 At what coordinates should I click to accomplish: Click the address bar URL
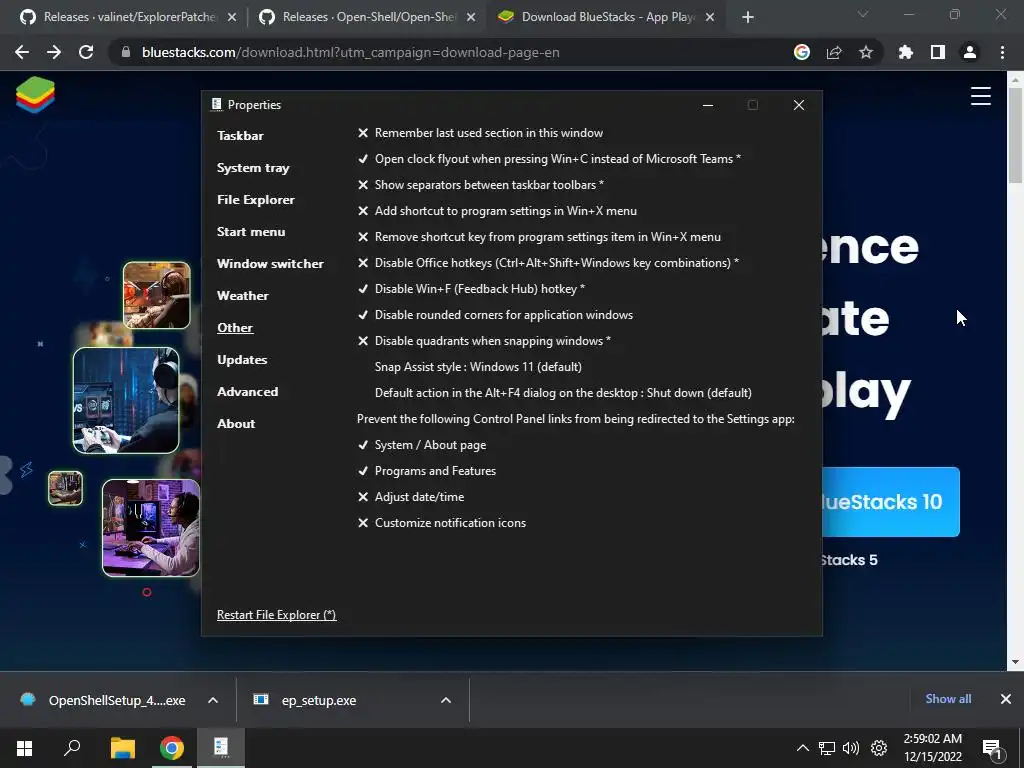[x=351, y=52]
